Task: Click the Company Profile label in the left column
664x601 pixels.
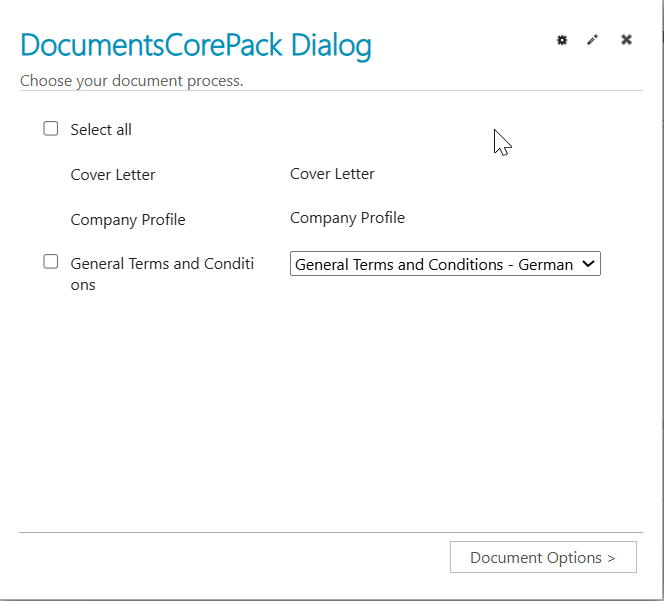Action: point(128,220)
